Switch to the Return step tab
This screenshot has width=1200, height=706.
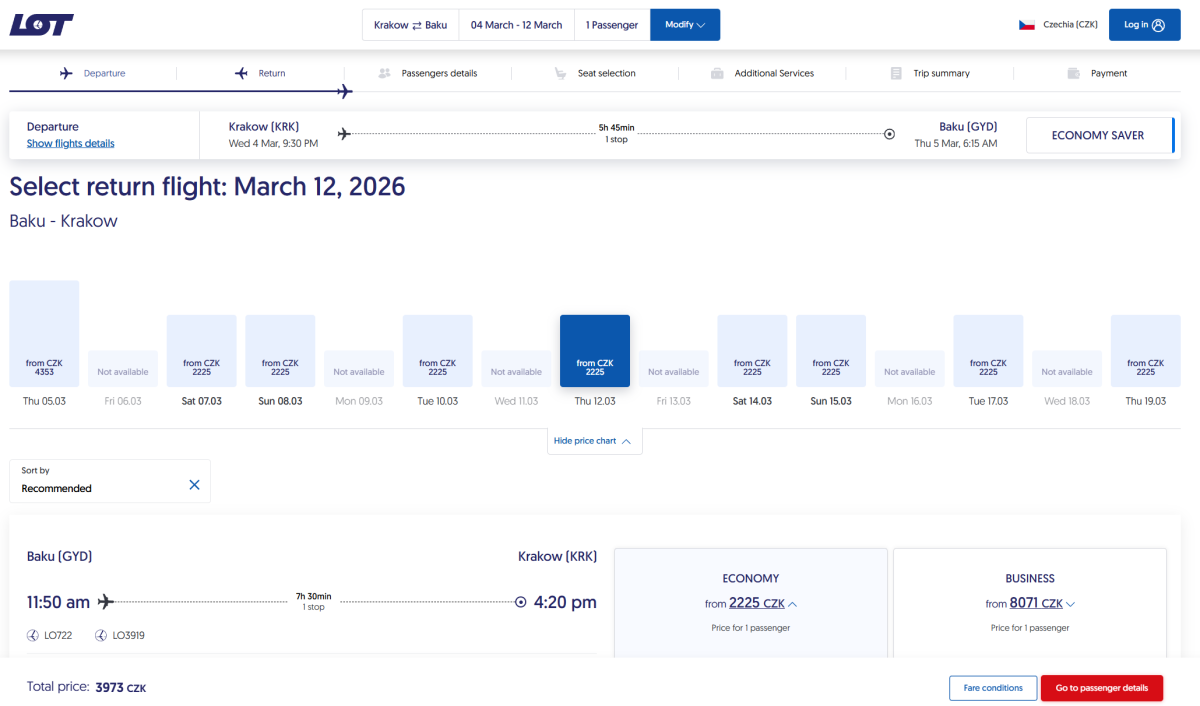(x=261, y=73)
